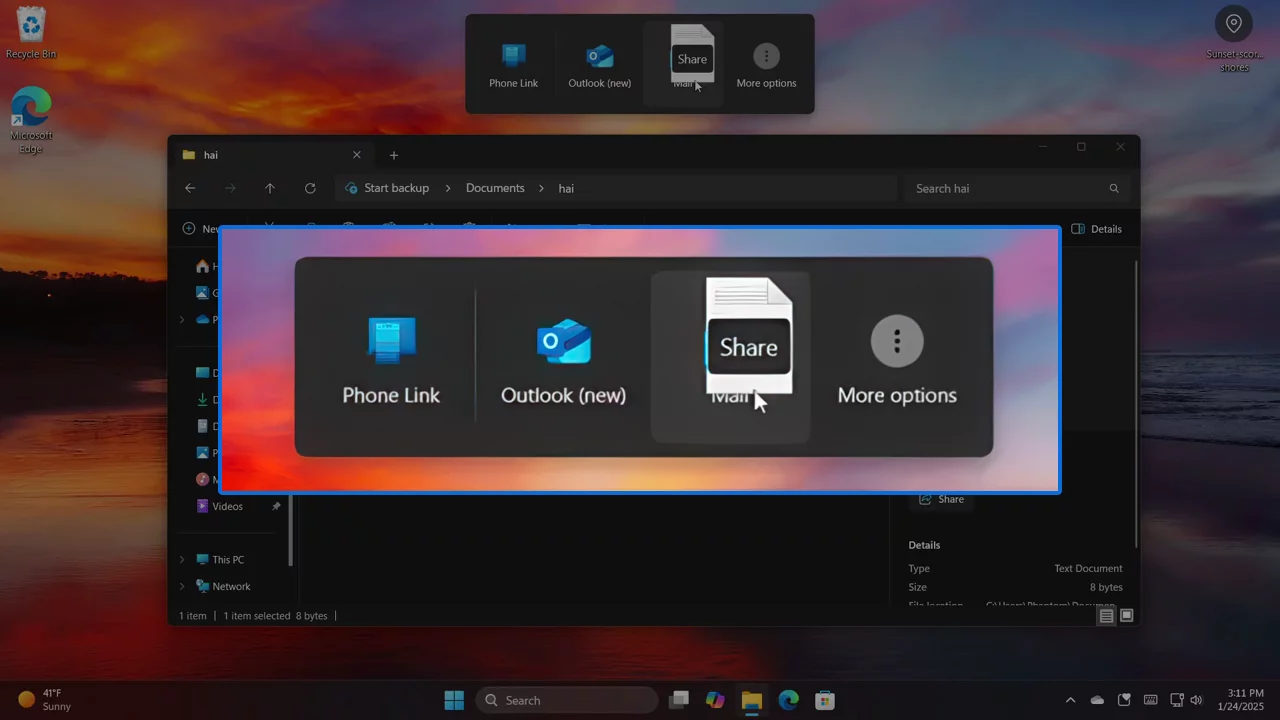Click the search magnifier in File Explorer
This screenshot has height=720, width=1280.
(x=1114, y=188)
